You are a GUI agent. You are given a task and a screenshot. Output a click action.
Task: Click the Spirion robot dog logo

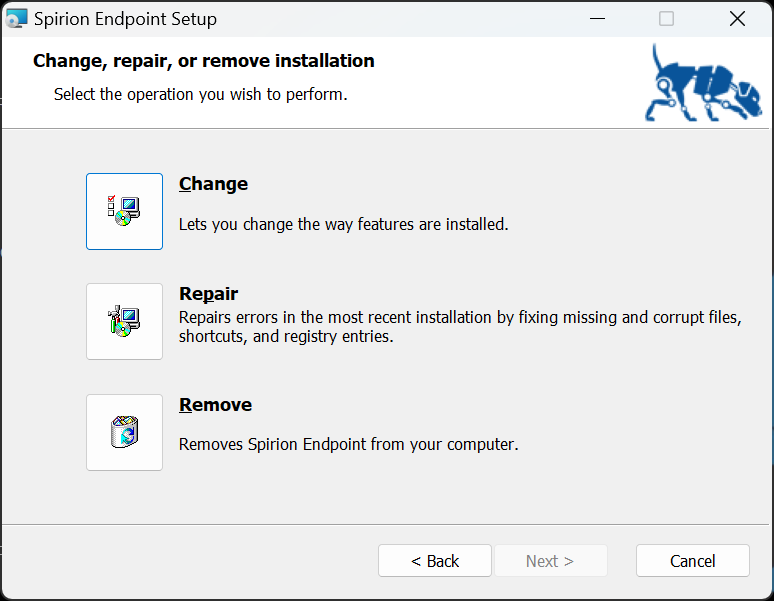703,84
